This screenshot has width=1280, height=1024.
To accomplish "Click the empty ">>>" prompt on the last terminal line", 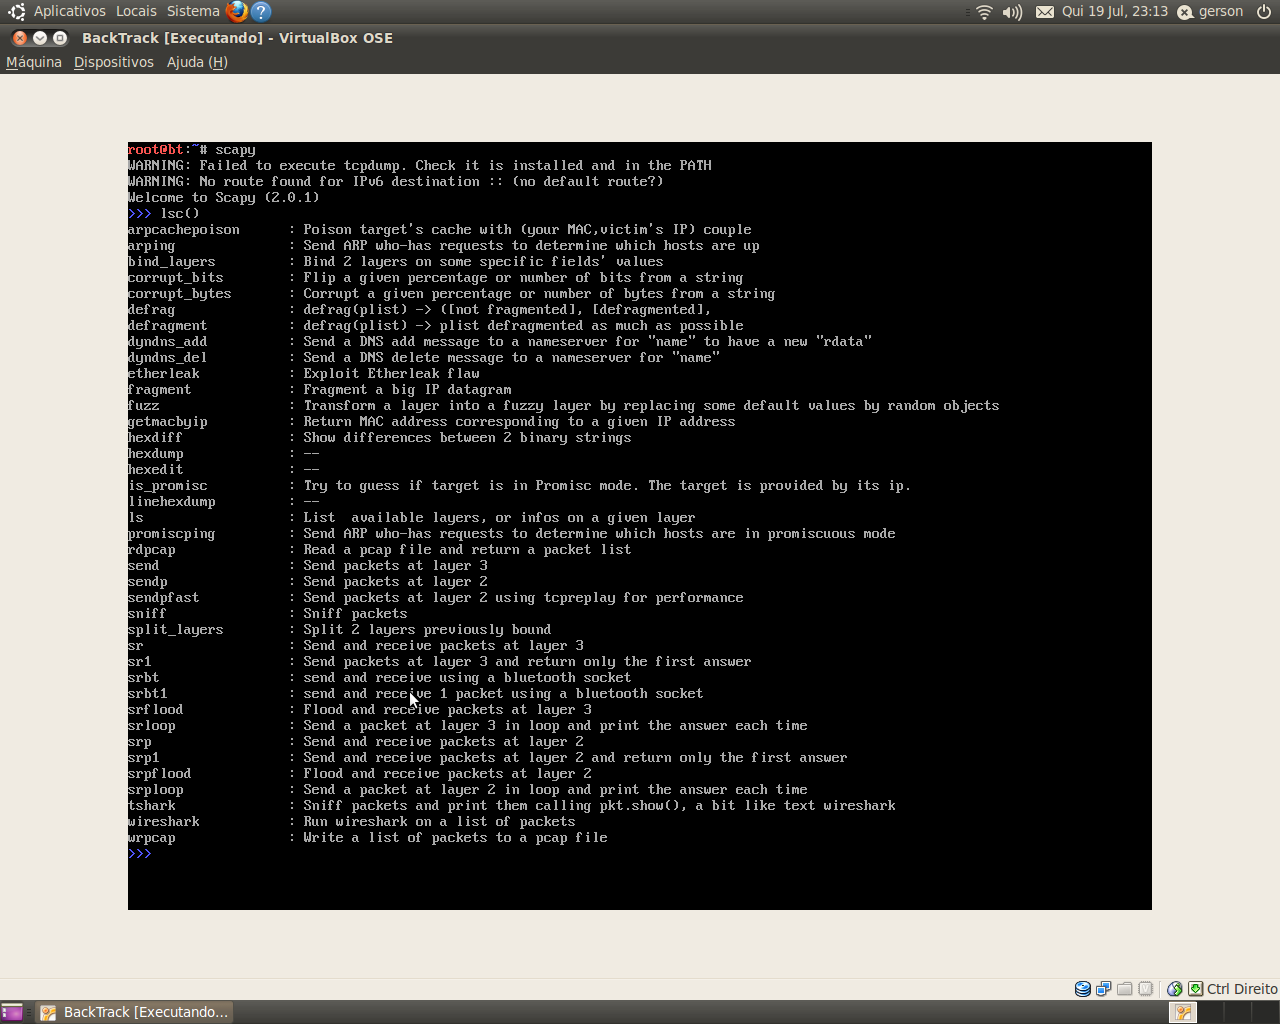I will [x=140, y=854].
